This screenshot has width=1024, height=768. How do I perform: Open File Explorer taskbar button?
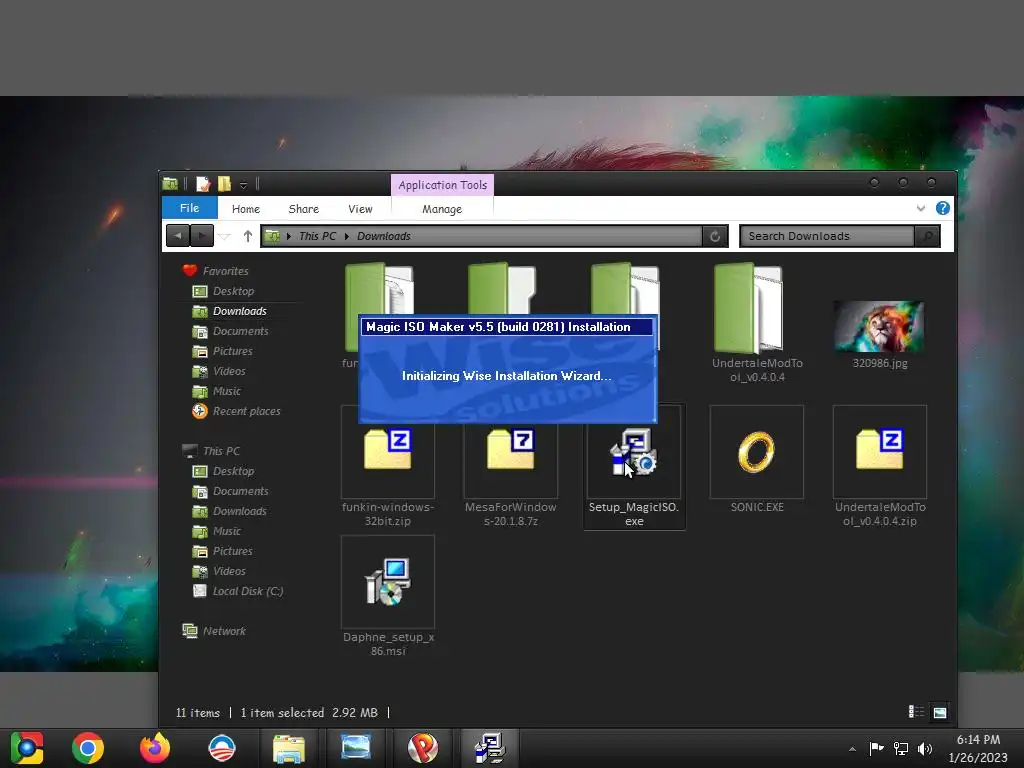pyautogui.click(x=289, y=748)
